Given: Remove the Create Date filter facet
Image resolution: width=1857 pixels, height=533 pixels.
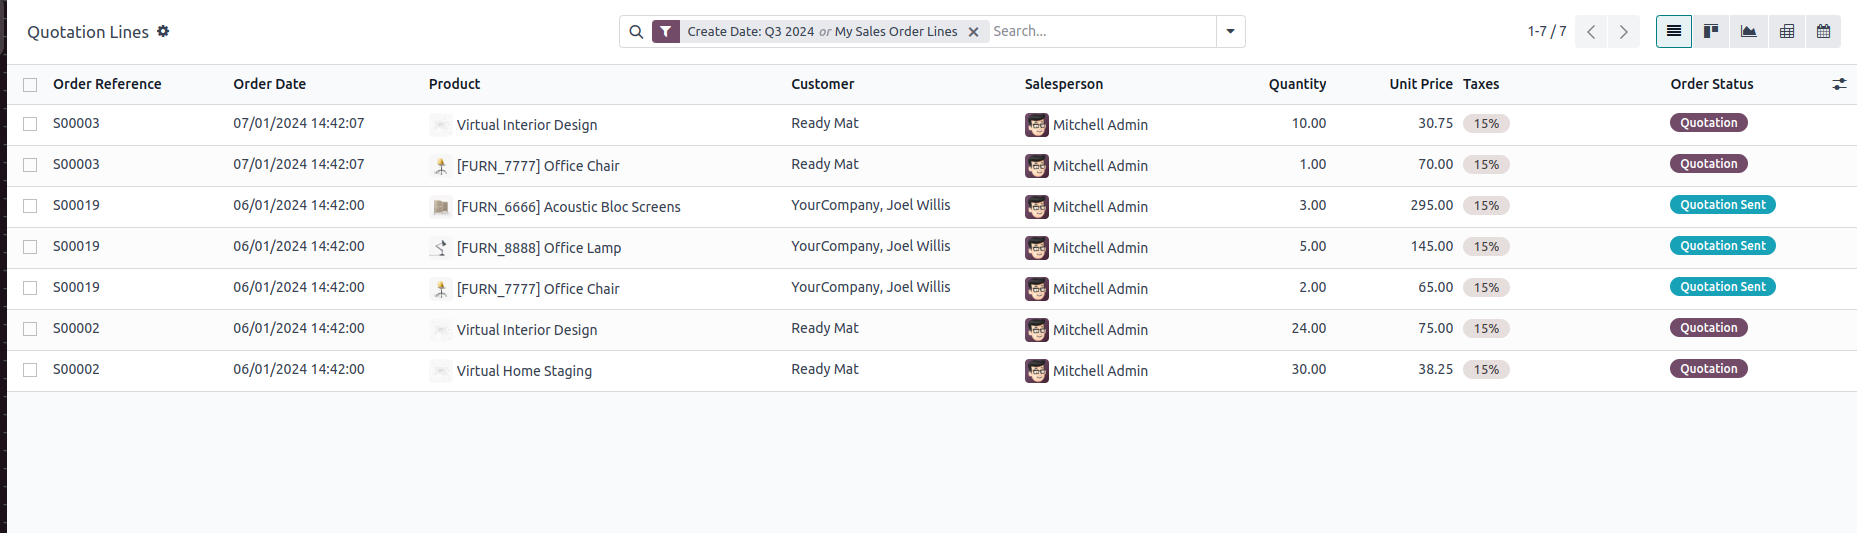Looking at the screenshot, I should [973, 32].
